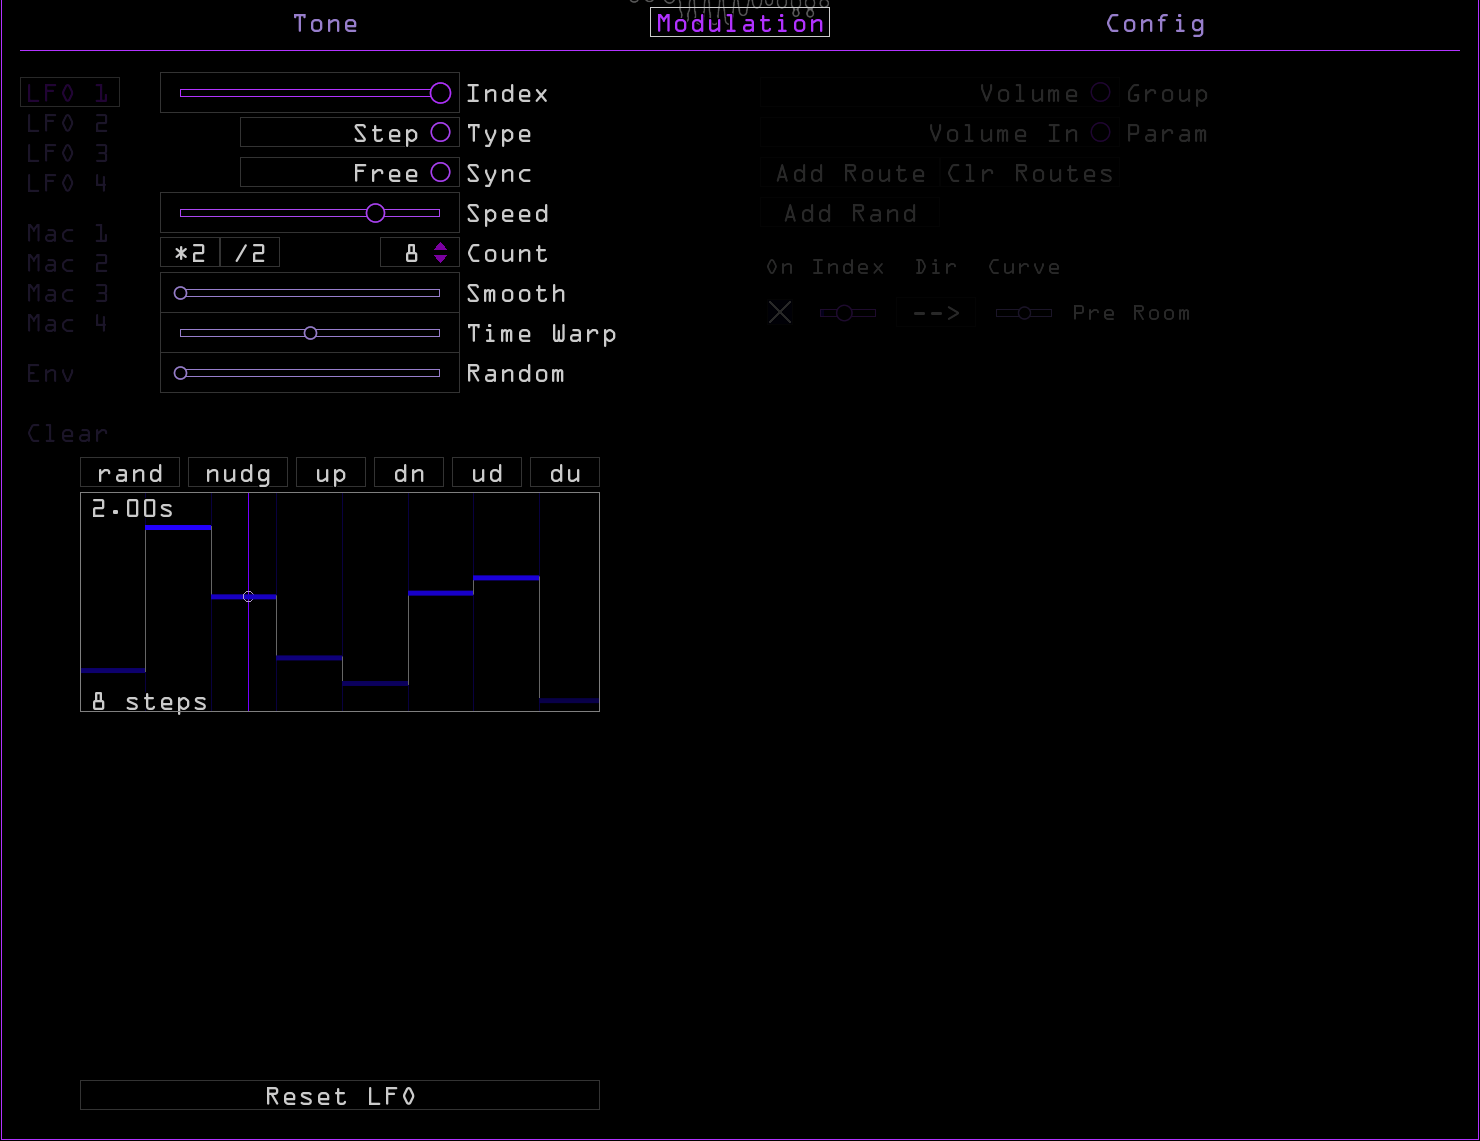This screenshot has height=1141, width=1480.
Task: Select Mac 1 macro
Action: [67, 233]
